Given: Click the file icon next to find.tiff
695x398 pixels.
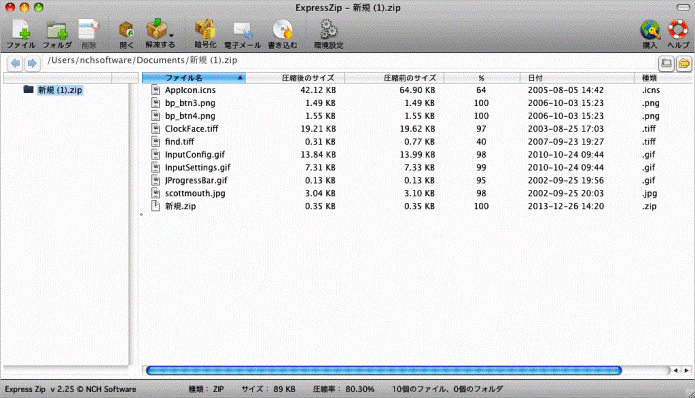Looking at the screenshot, I should point(155,141).
